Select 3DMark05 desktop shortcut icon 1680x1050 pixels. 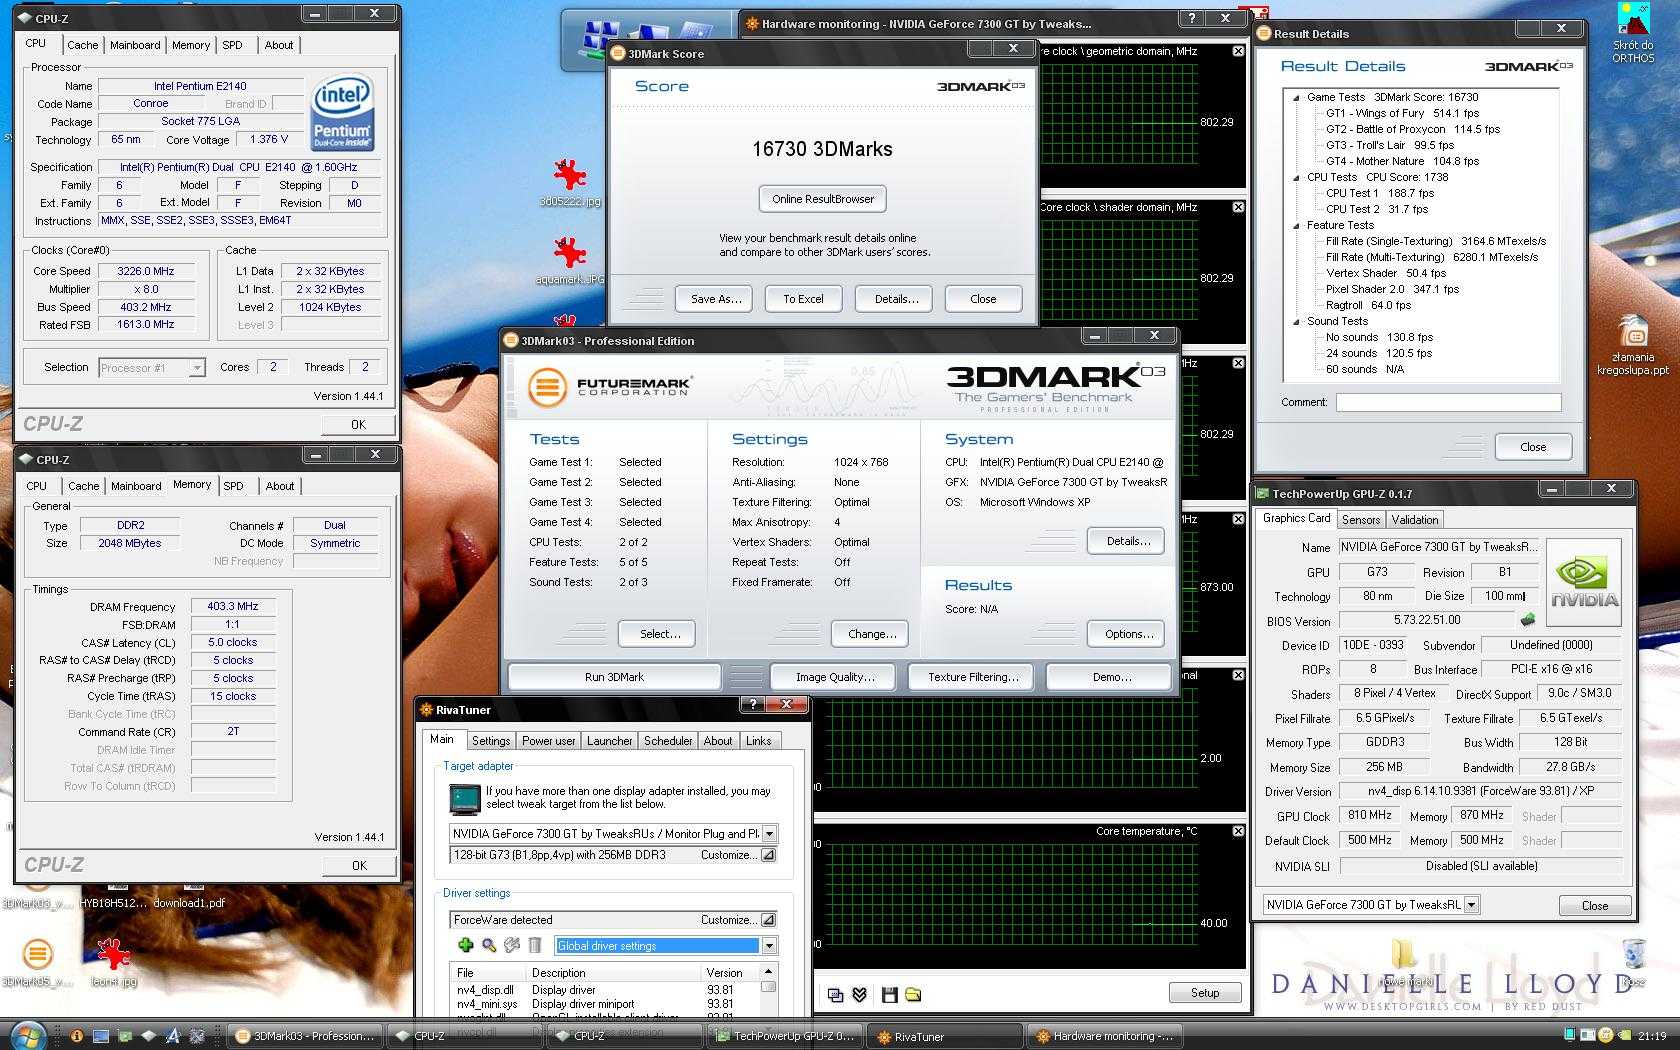coord(37,962)
